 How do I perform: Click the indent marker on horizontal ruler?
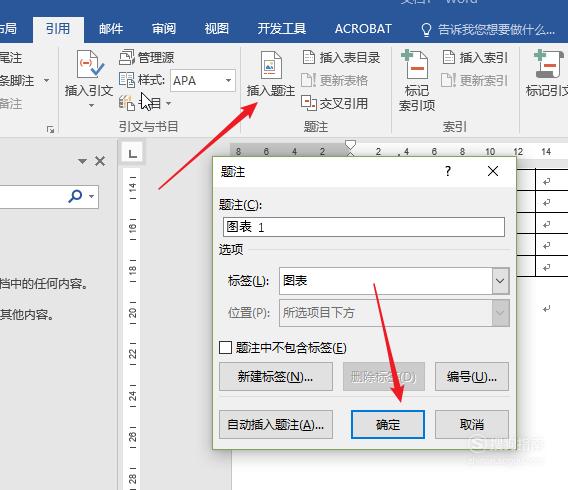point(350,148)
